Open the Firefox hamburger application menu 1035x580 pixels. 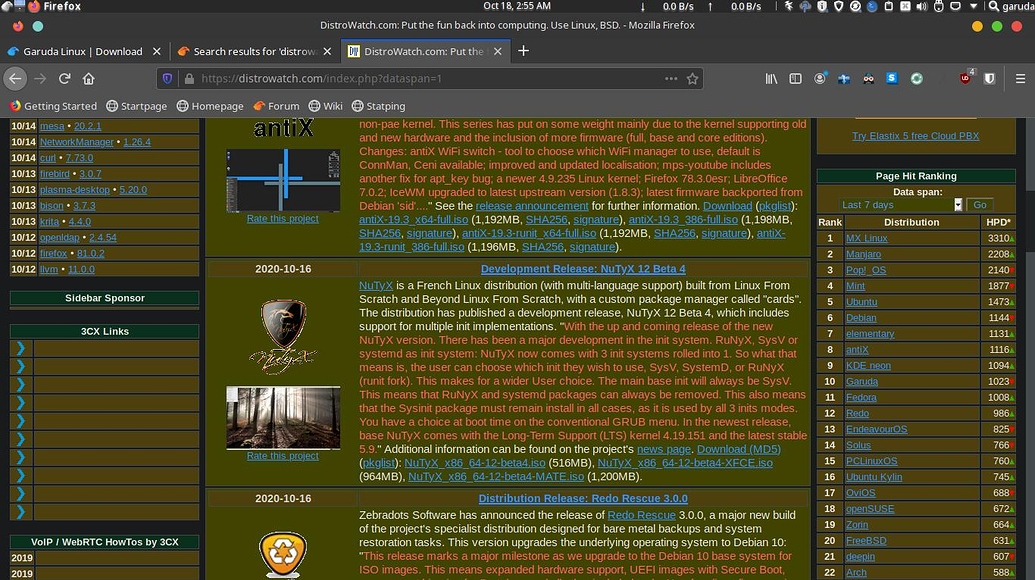point(1020,78)
